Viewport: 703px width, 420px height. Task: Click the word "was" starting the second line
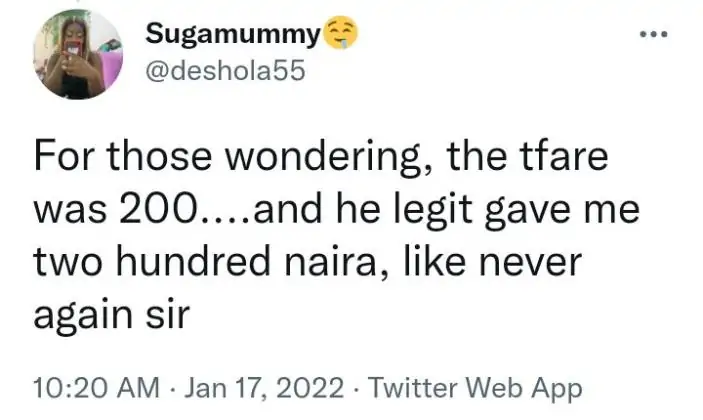pos(62,211)
